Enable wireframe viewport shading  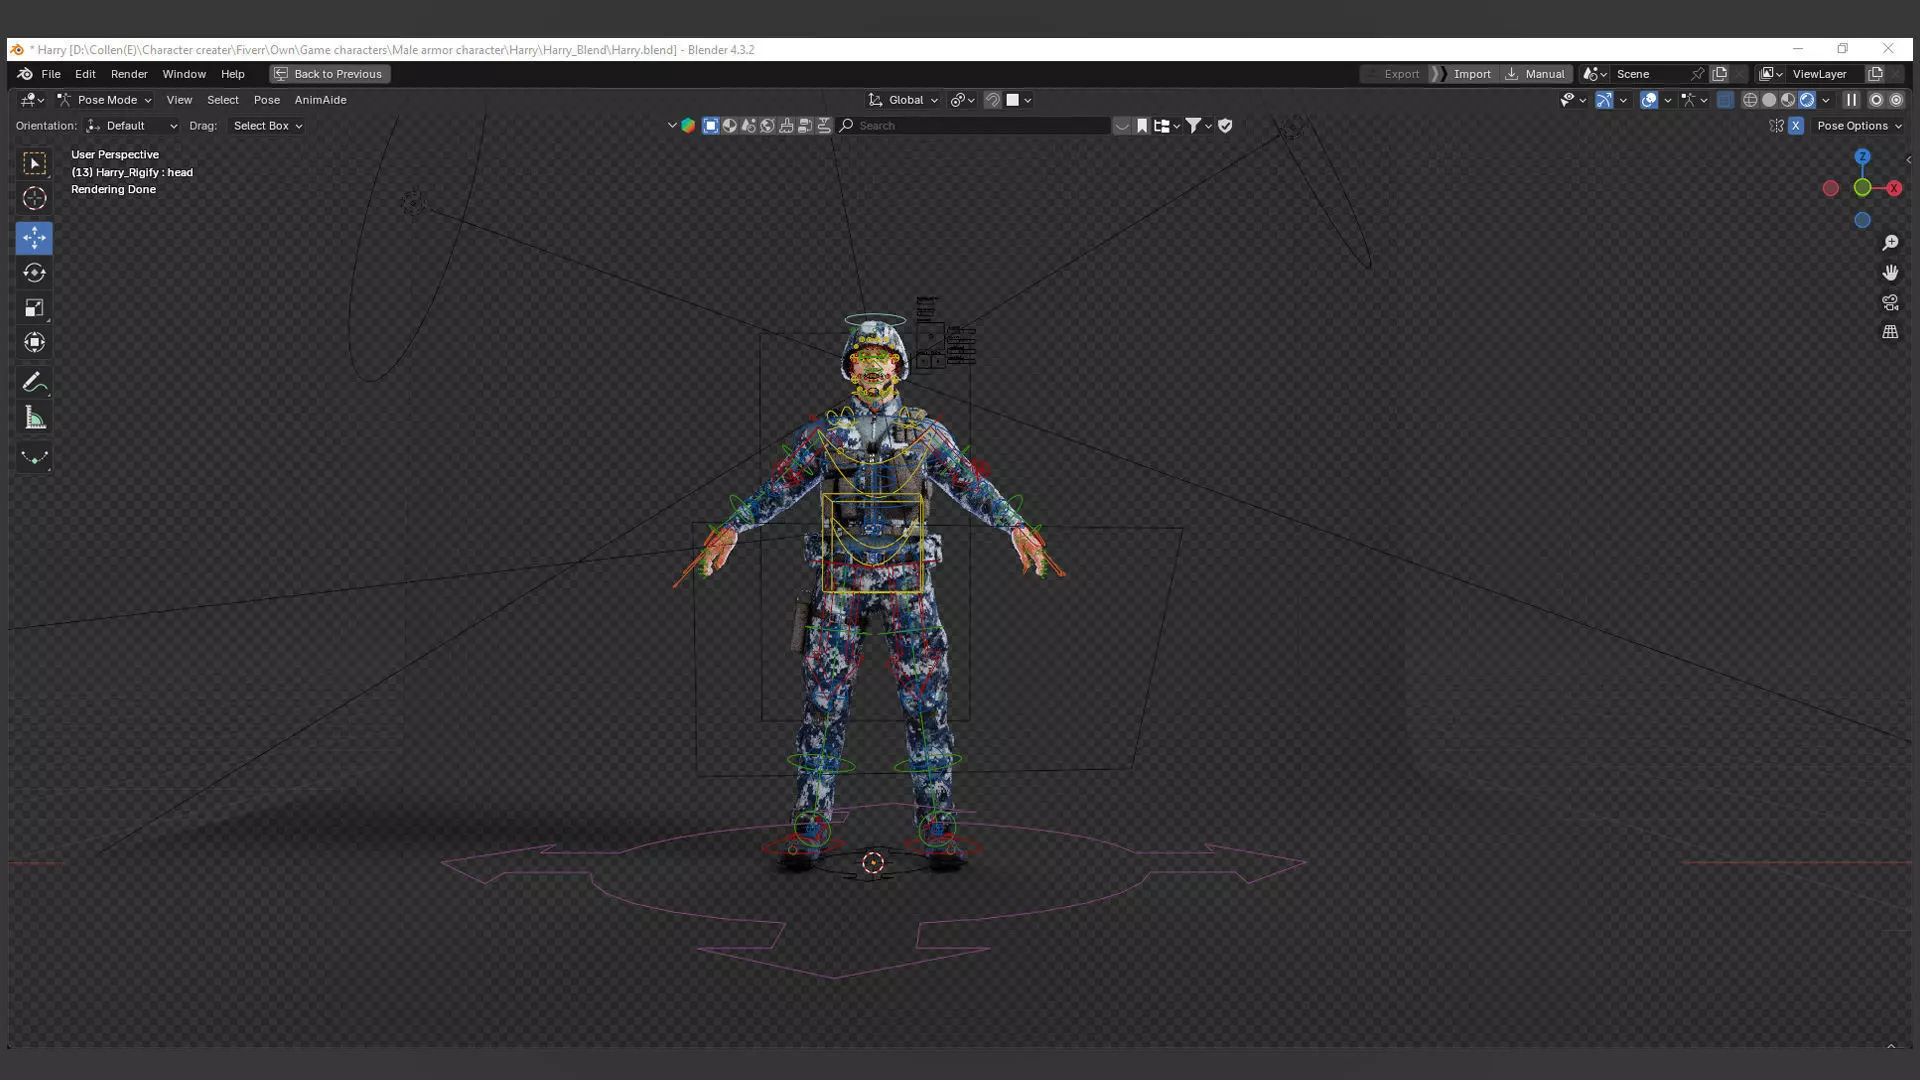(1750, 100)
